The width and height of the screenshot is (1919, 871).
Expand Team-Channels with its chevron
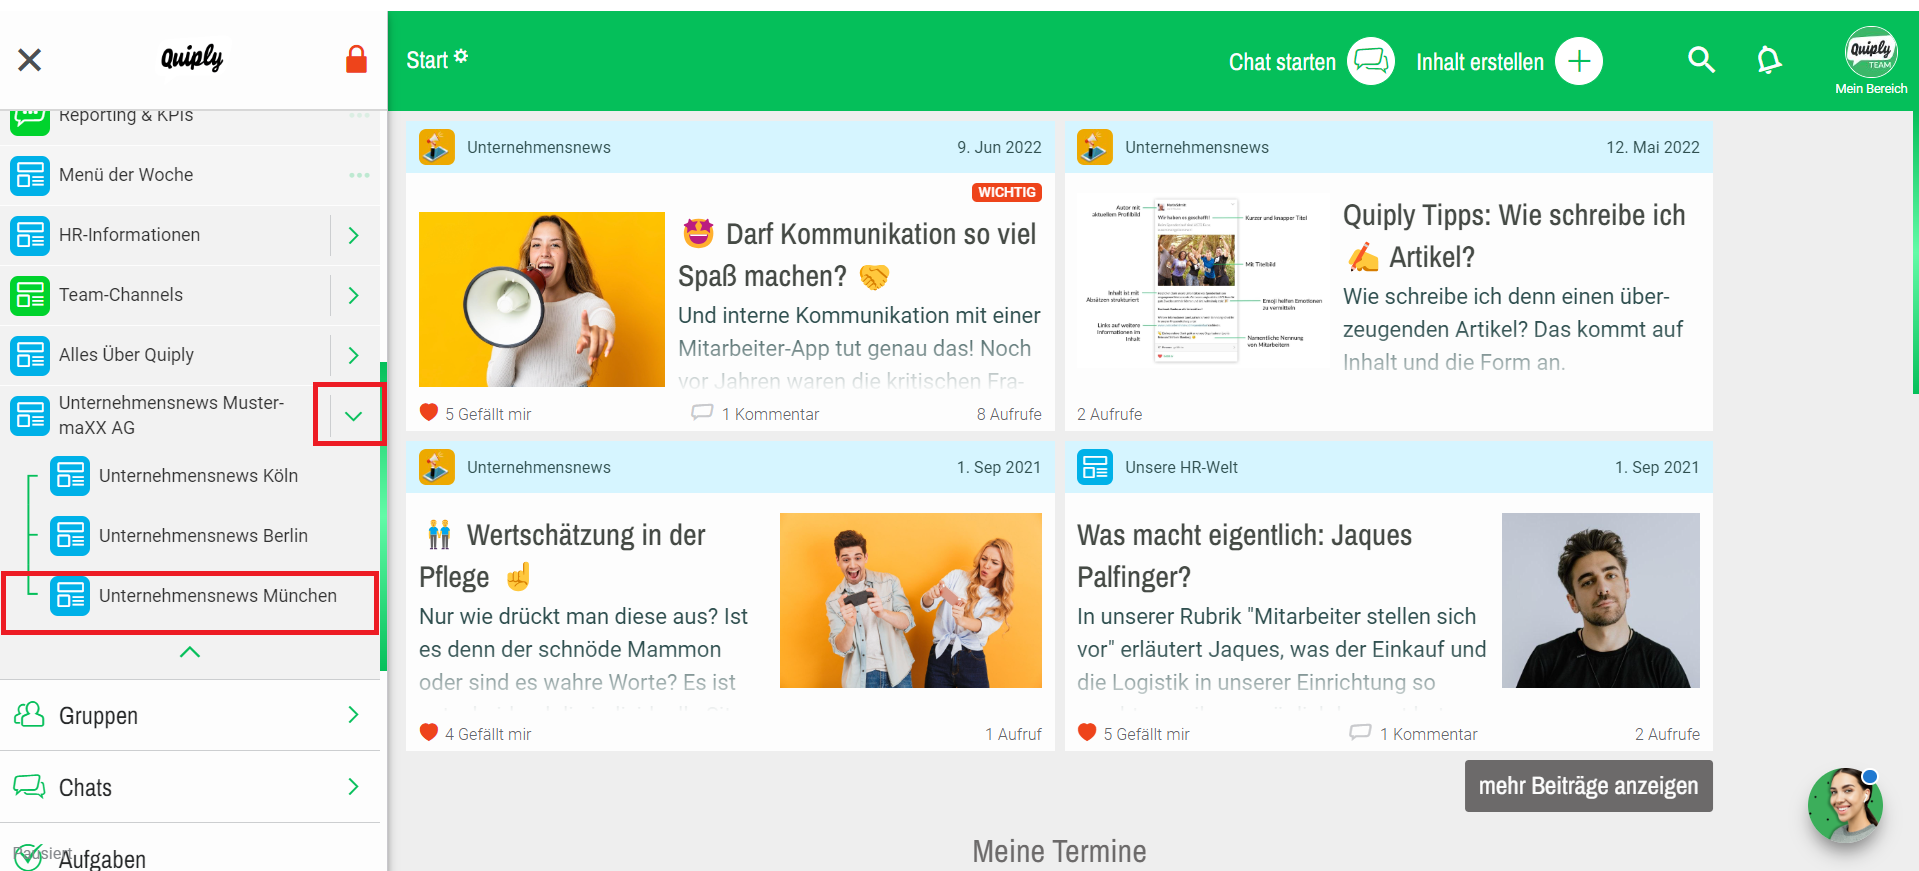point(354,295)
